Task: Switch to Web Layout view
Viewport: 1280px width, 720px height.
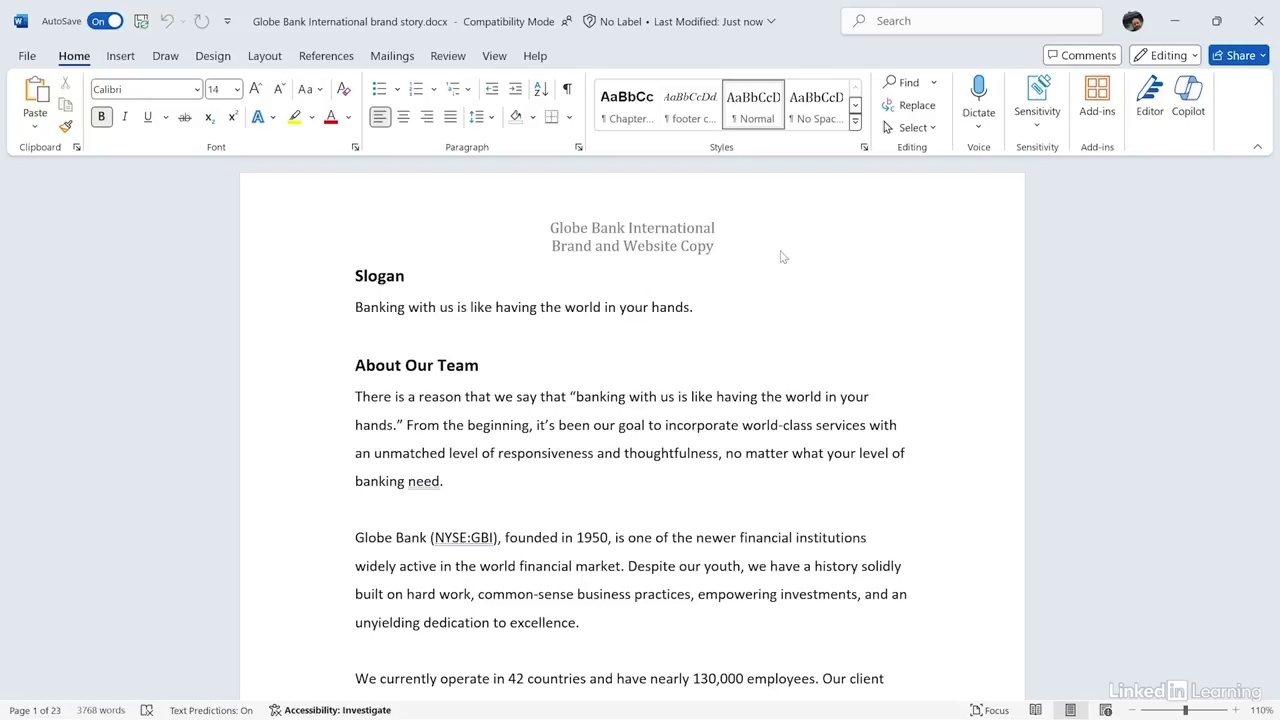Action: coord(1105,710)
